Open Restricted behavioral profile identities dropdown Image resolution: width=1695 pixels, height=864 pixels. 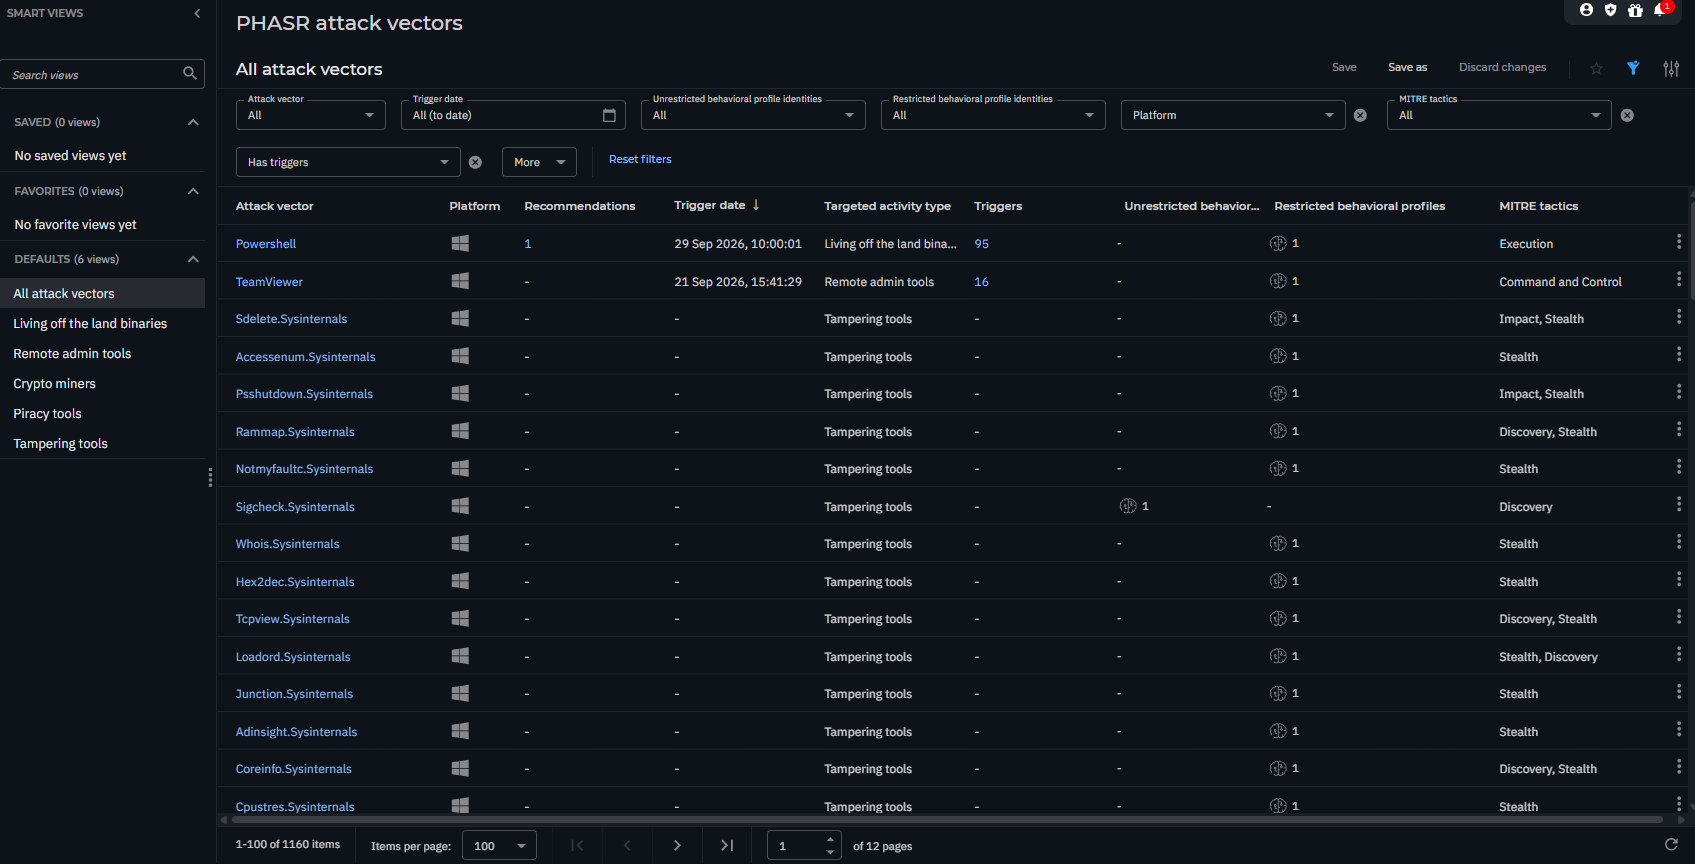pos(993,115)
